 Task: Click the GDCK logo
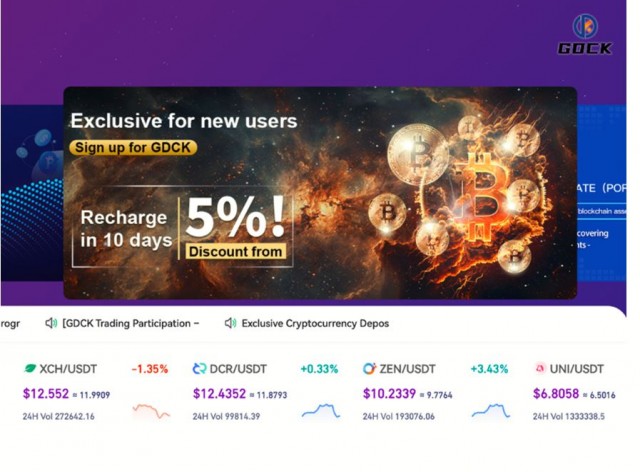[x=585, y=34]
